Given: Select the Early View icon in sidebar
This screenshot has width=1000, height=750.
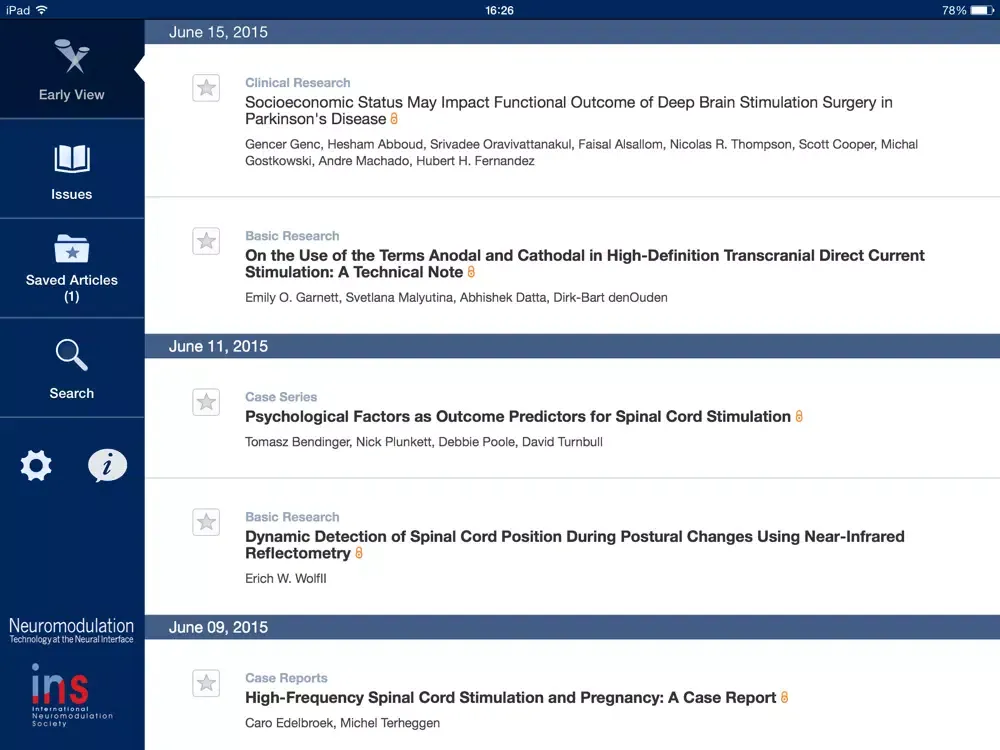Looking at the screenshot, I should 71,58.
